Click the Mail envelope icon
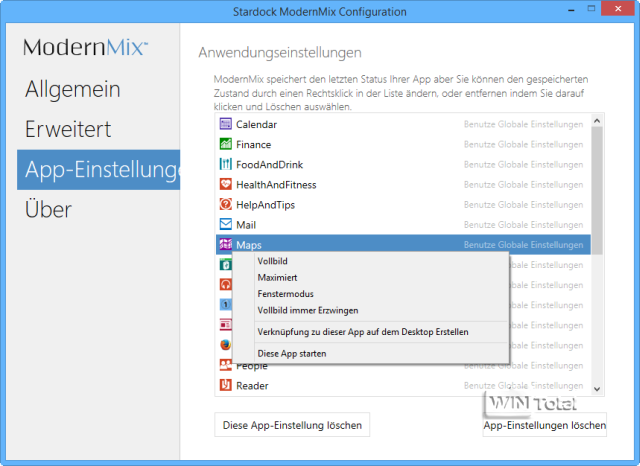640x466 pixels. pyautogui.click(x=225, y=224)
